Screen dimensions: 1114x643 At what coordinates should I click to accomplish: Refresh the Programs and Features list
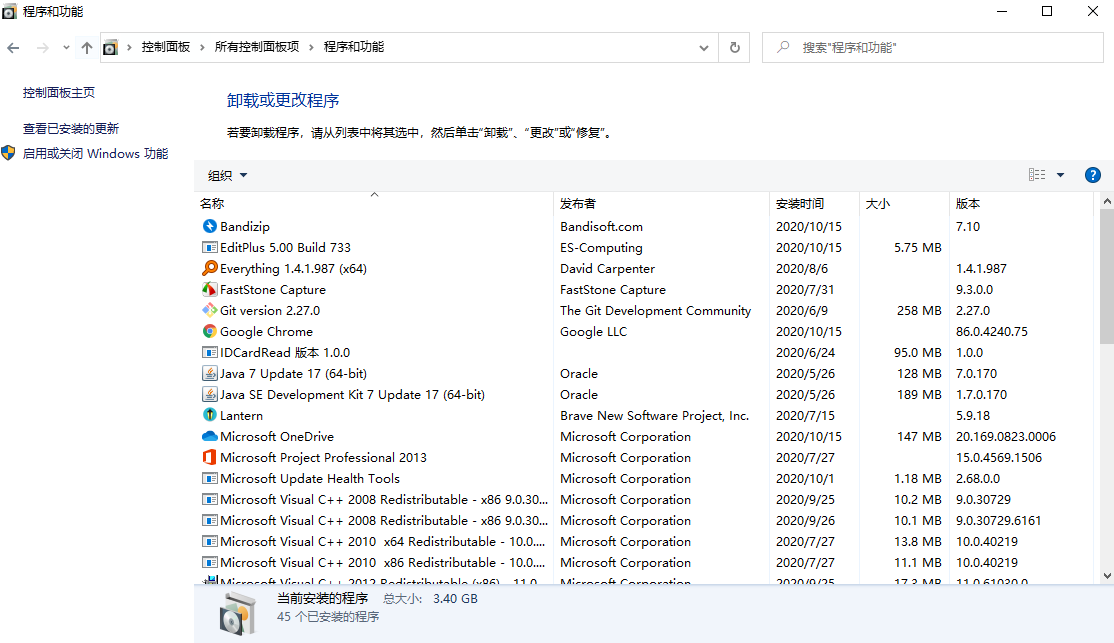pos(735,48)
